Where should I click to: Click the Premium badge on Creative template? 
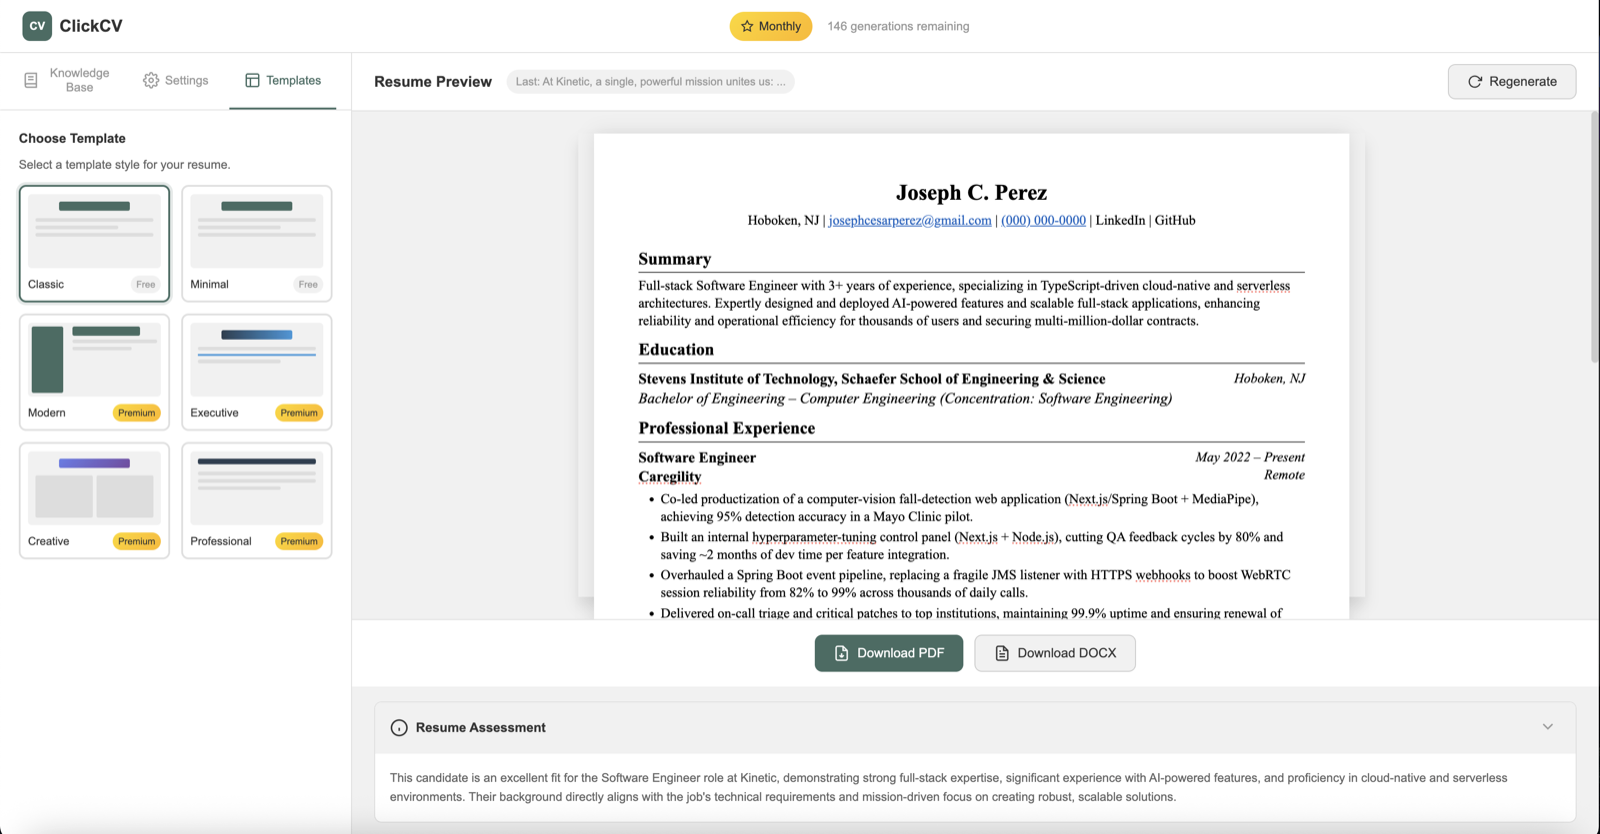[136, 541]
